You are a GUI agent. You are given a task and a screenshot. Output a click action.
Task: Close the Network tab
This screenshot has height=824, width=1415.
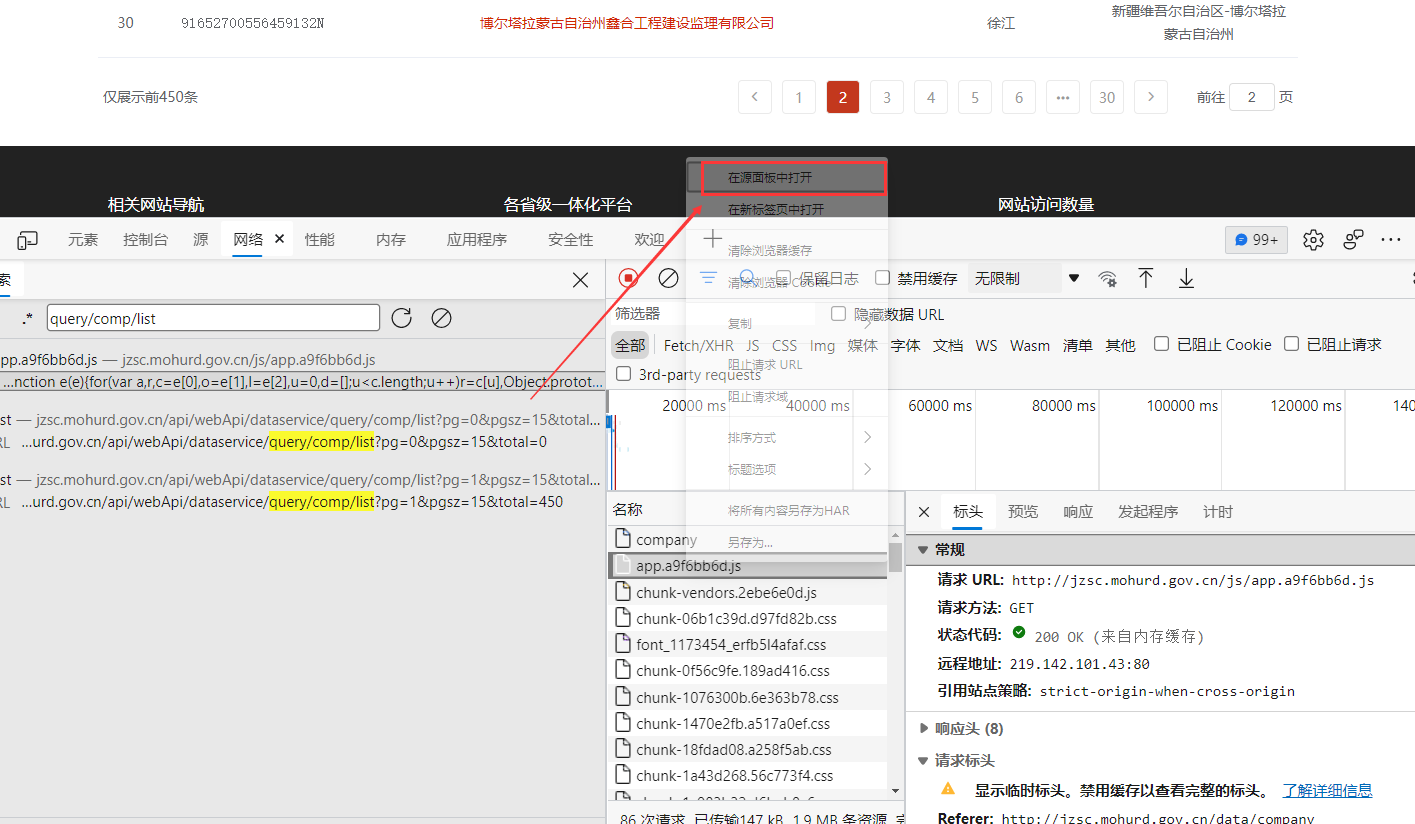(279, 239)
